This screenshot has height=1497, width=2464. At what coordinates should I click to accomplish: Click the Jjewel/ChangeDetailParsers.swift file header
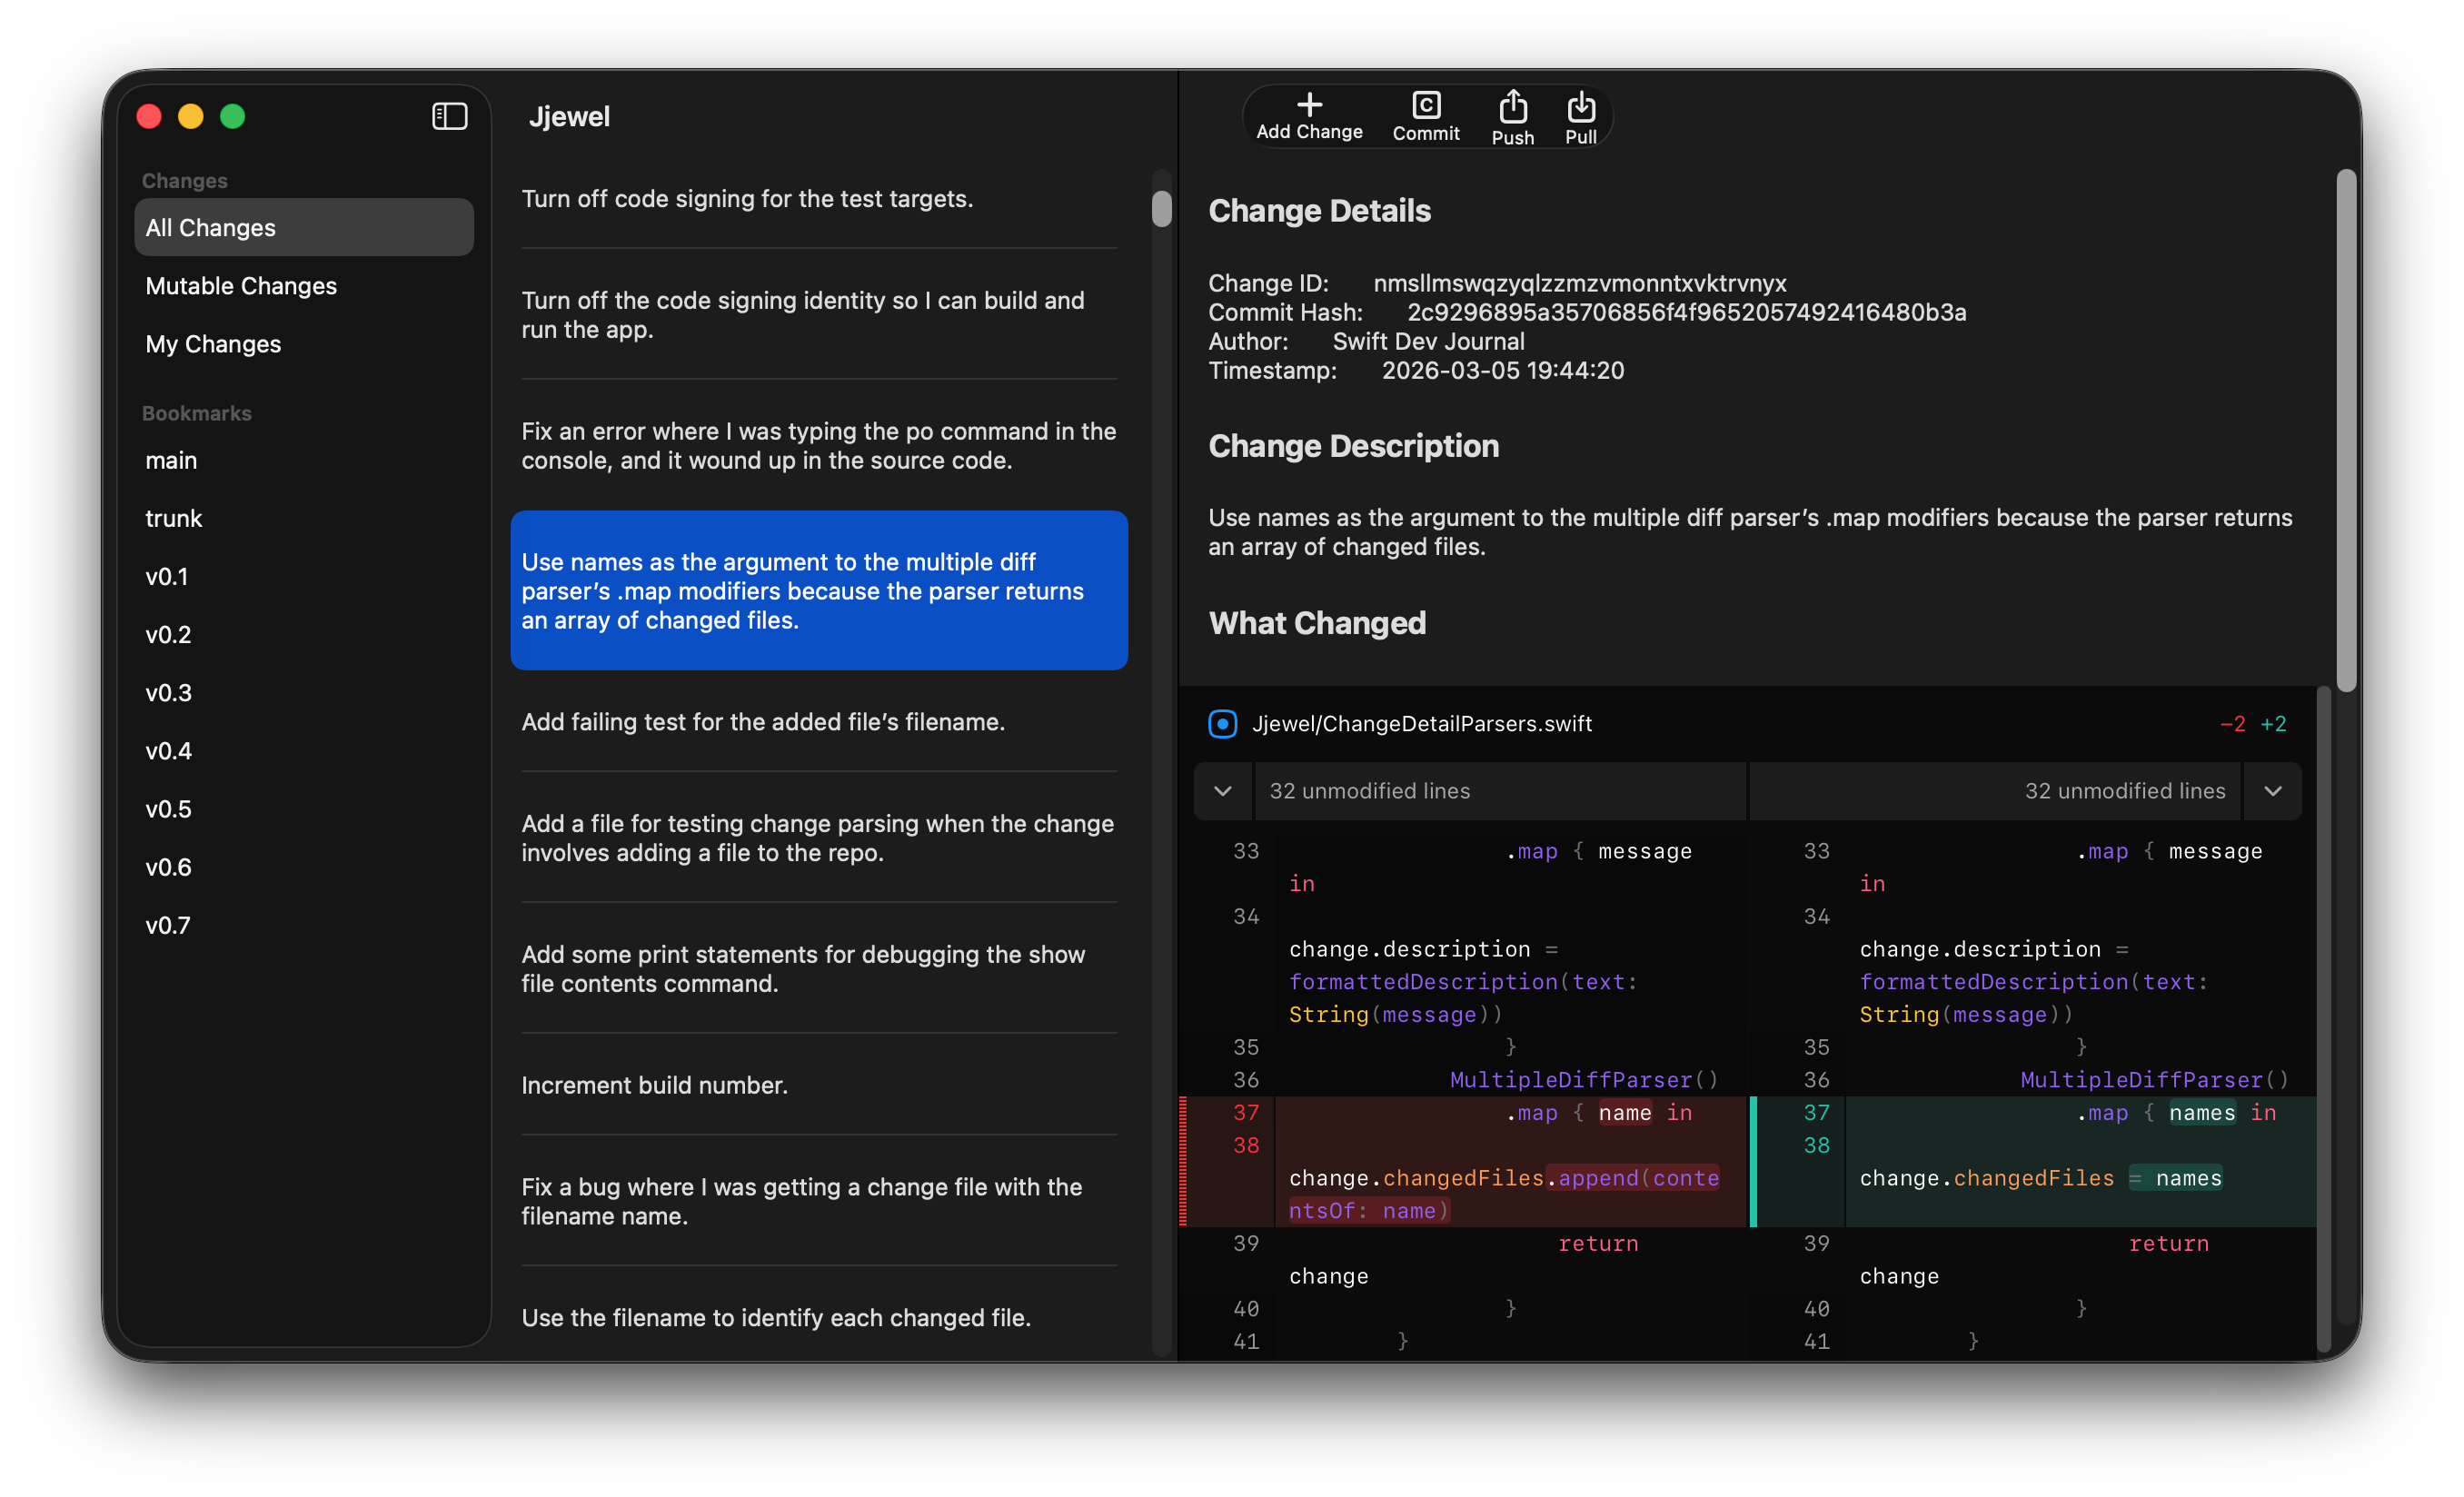(1421, 723)
